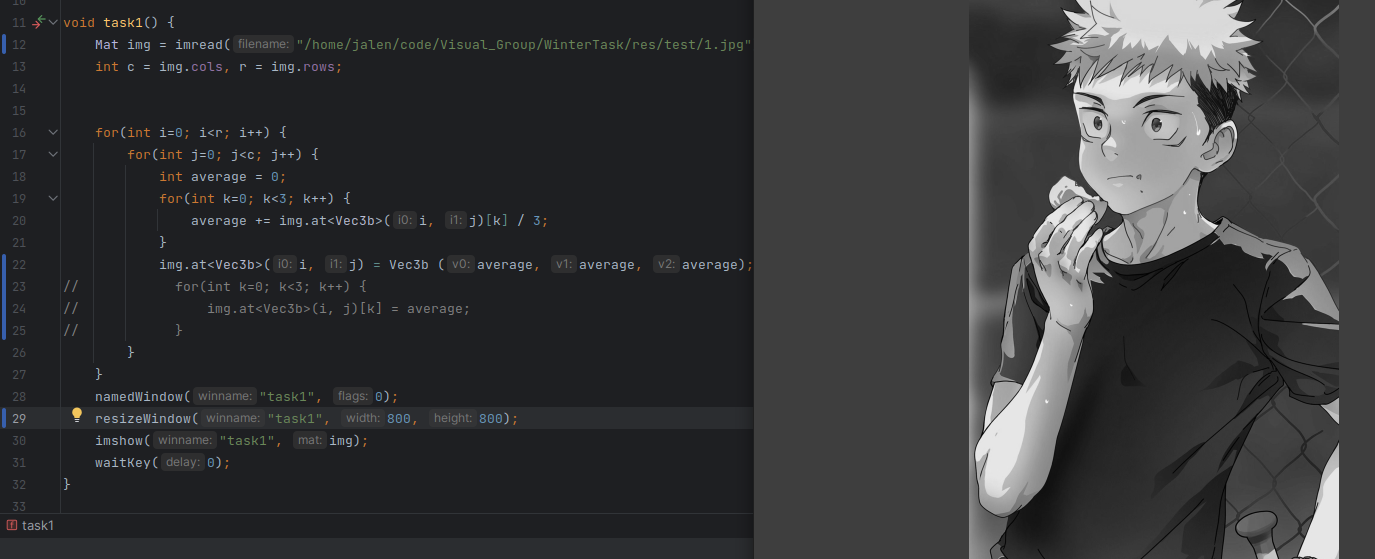Screen dimensions: 1375x559
Task: Click the 'flags:' inlay hint in namedWindow
Action: [352, 396]
